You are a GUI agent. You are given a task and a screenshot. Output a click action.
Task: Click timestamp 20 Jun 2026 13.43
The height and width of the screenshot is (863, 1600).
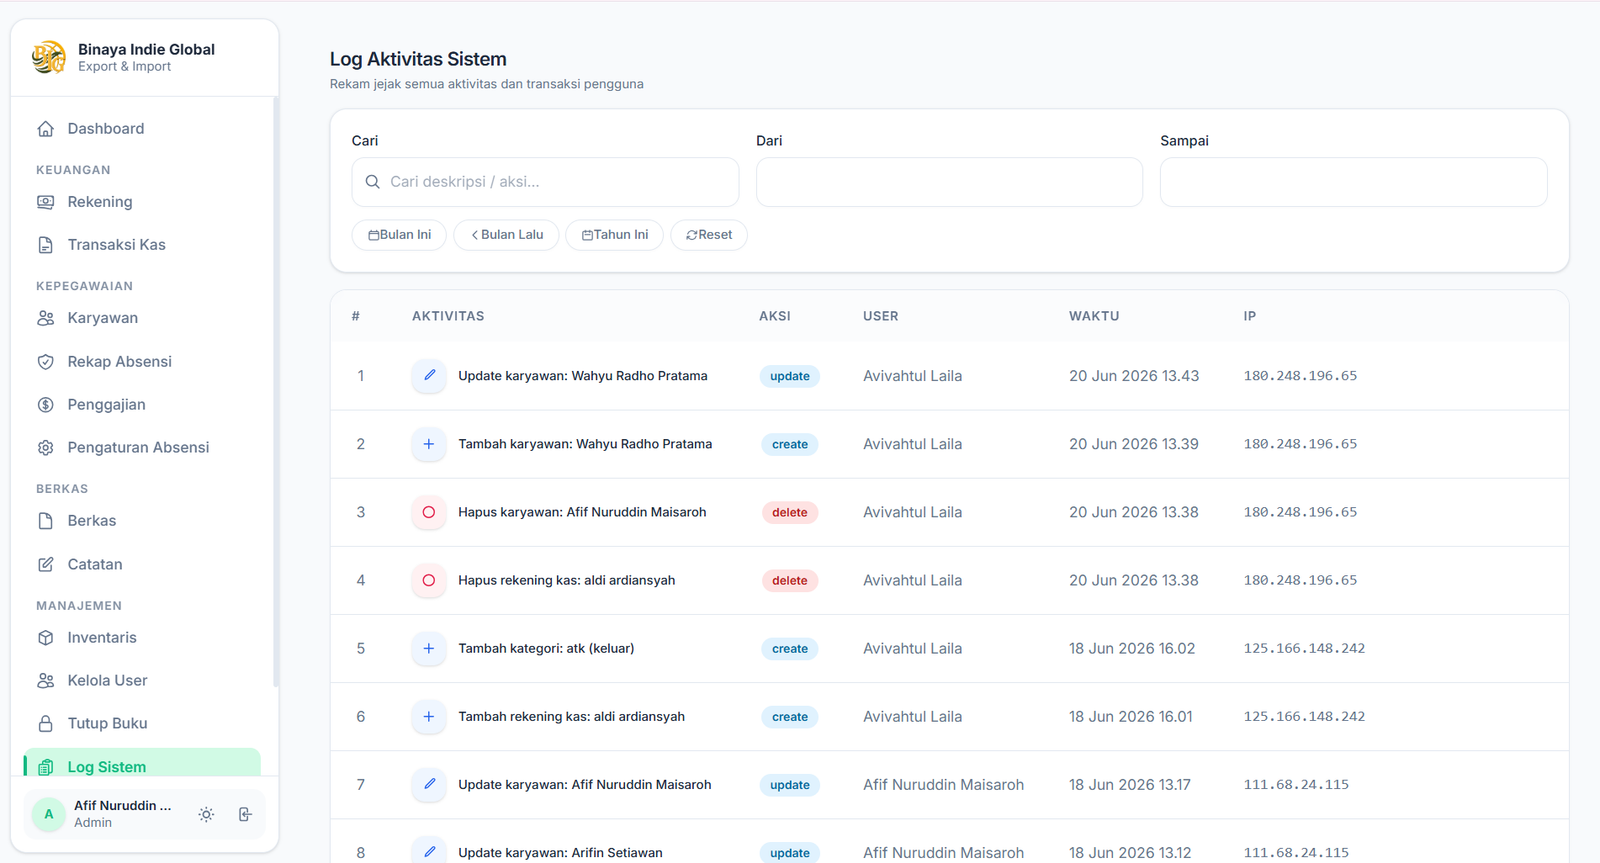(x=1134, y=376)
